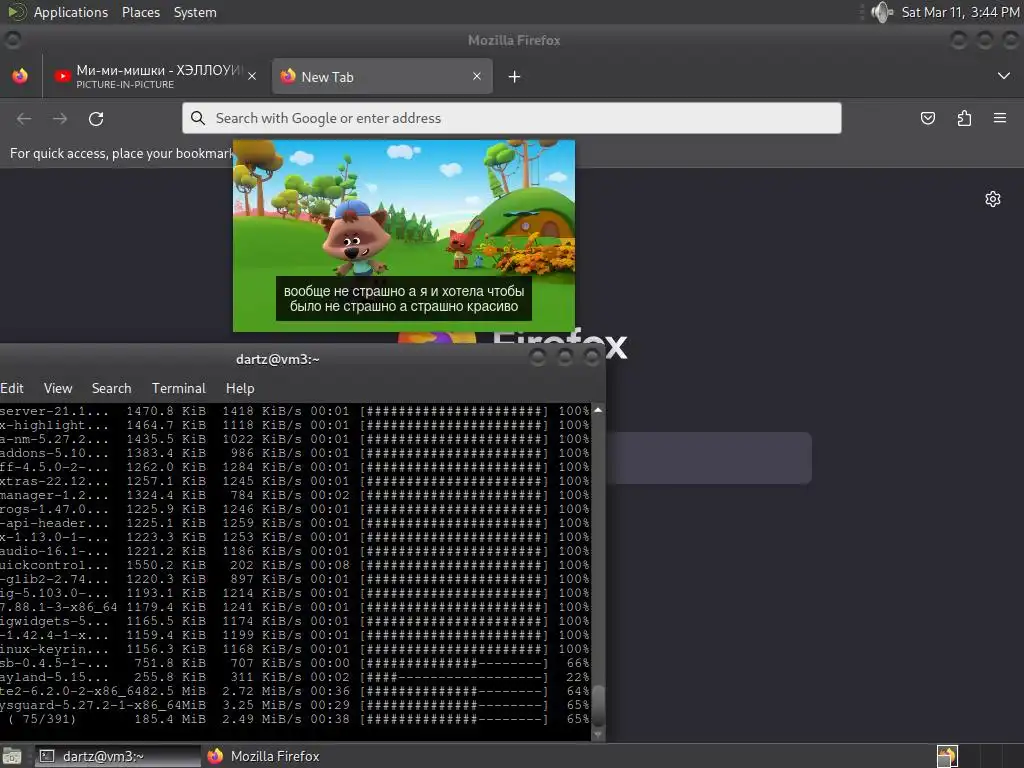Image resolution: width=1024 pixels, height=768 pixels.
Task: Click the 'ayland-5.15...' 22% terminal line
Action: pos(294,677)
